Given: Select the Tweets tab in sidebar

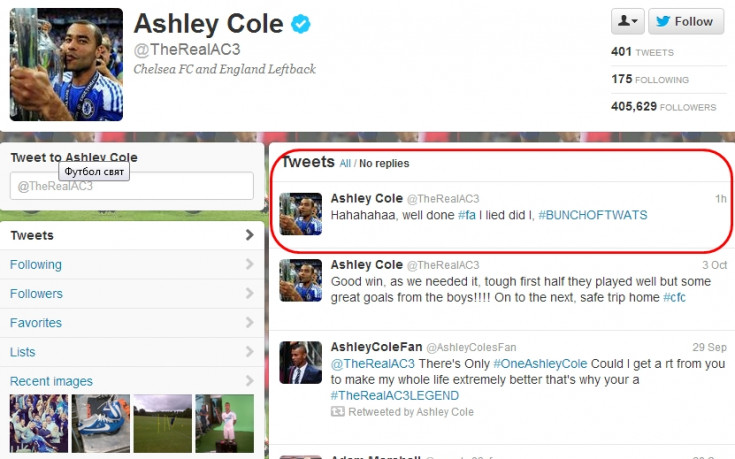Looking at the screenshot, I should click(x=132, y=235).
